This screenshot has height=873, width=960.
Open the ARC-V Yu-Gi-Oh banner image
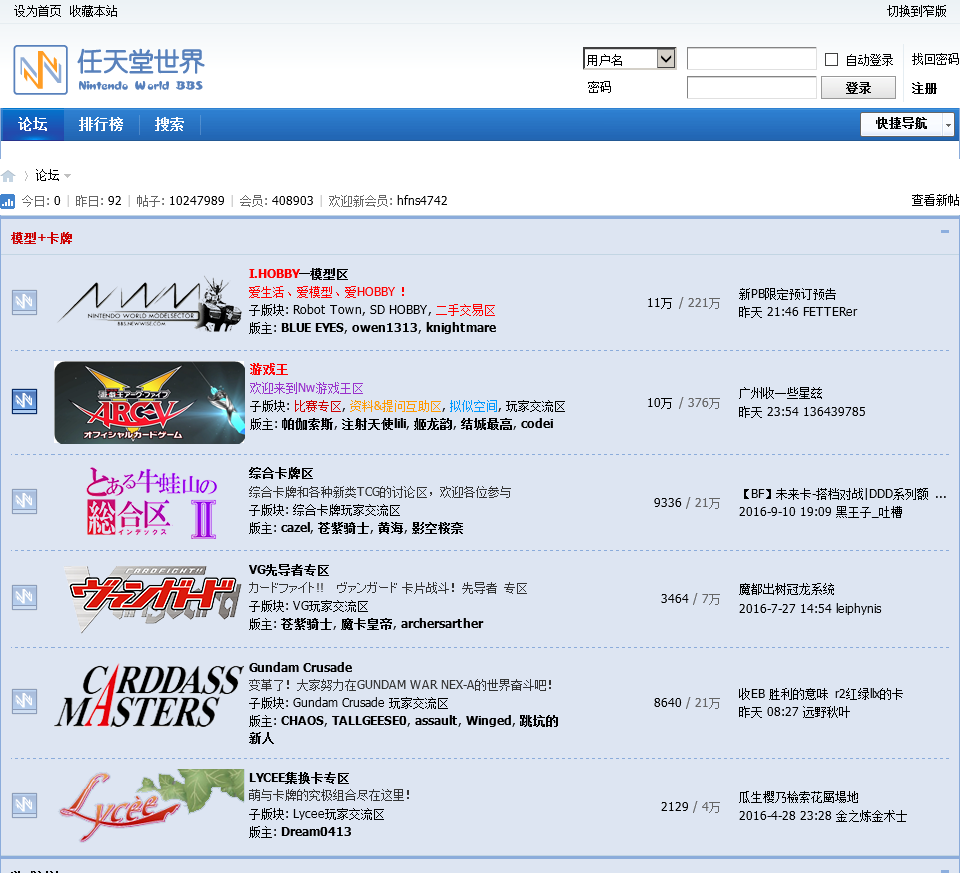point(149,402)
